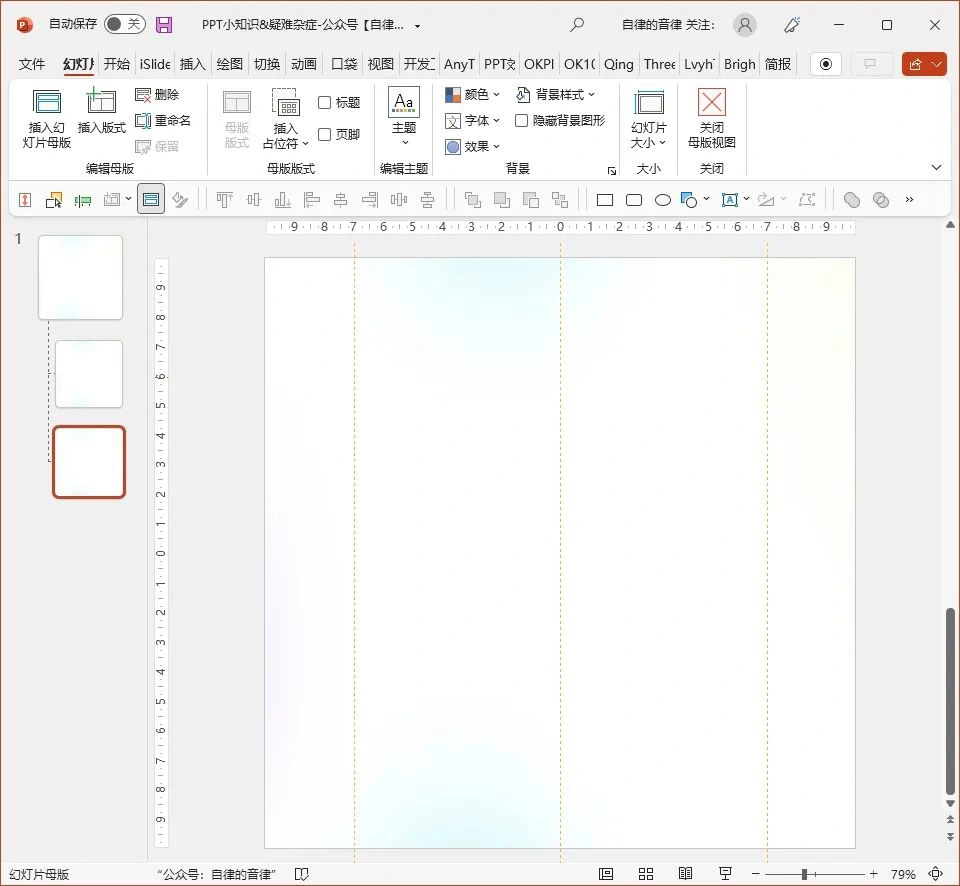Select the oval shape tool in toolbar

tap(662, 200)
